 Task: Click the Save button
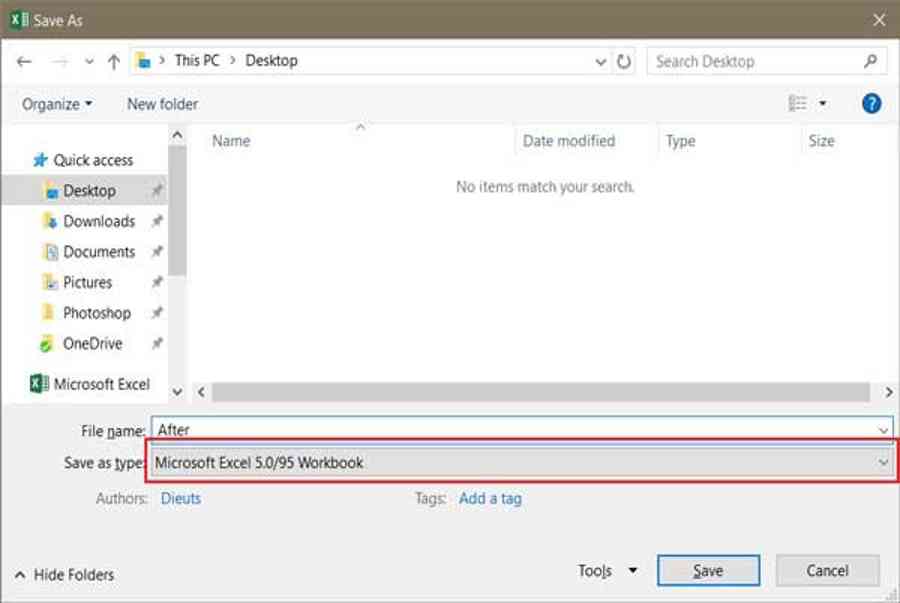(708, 570)
